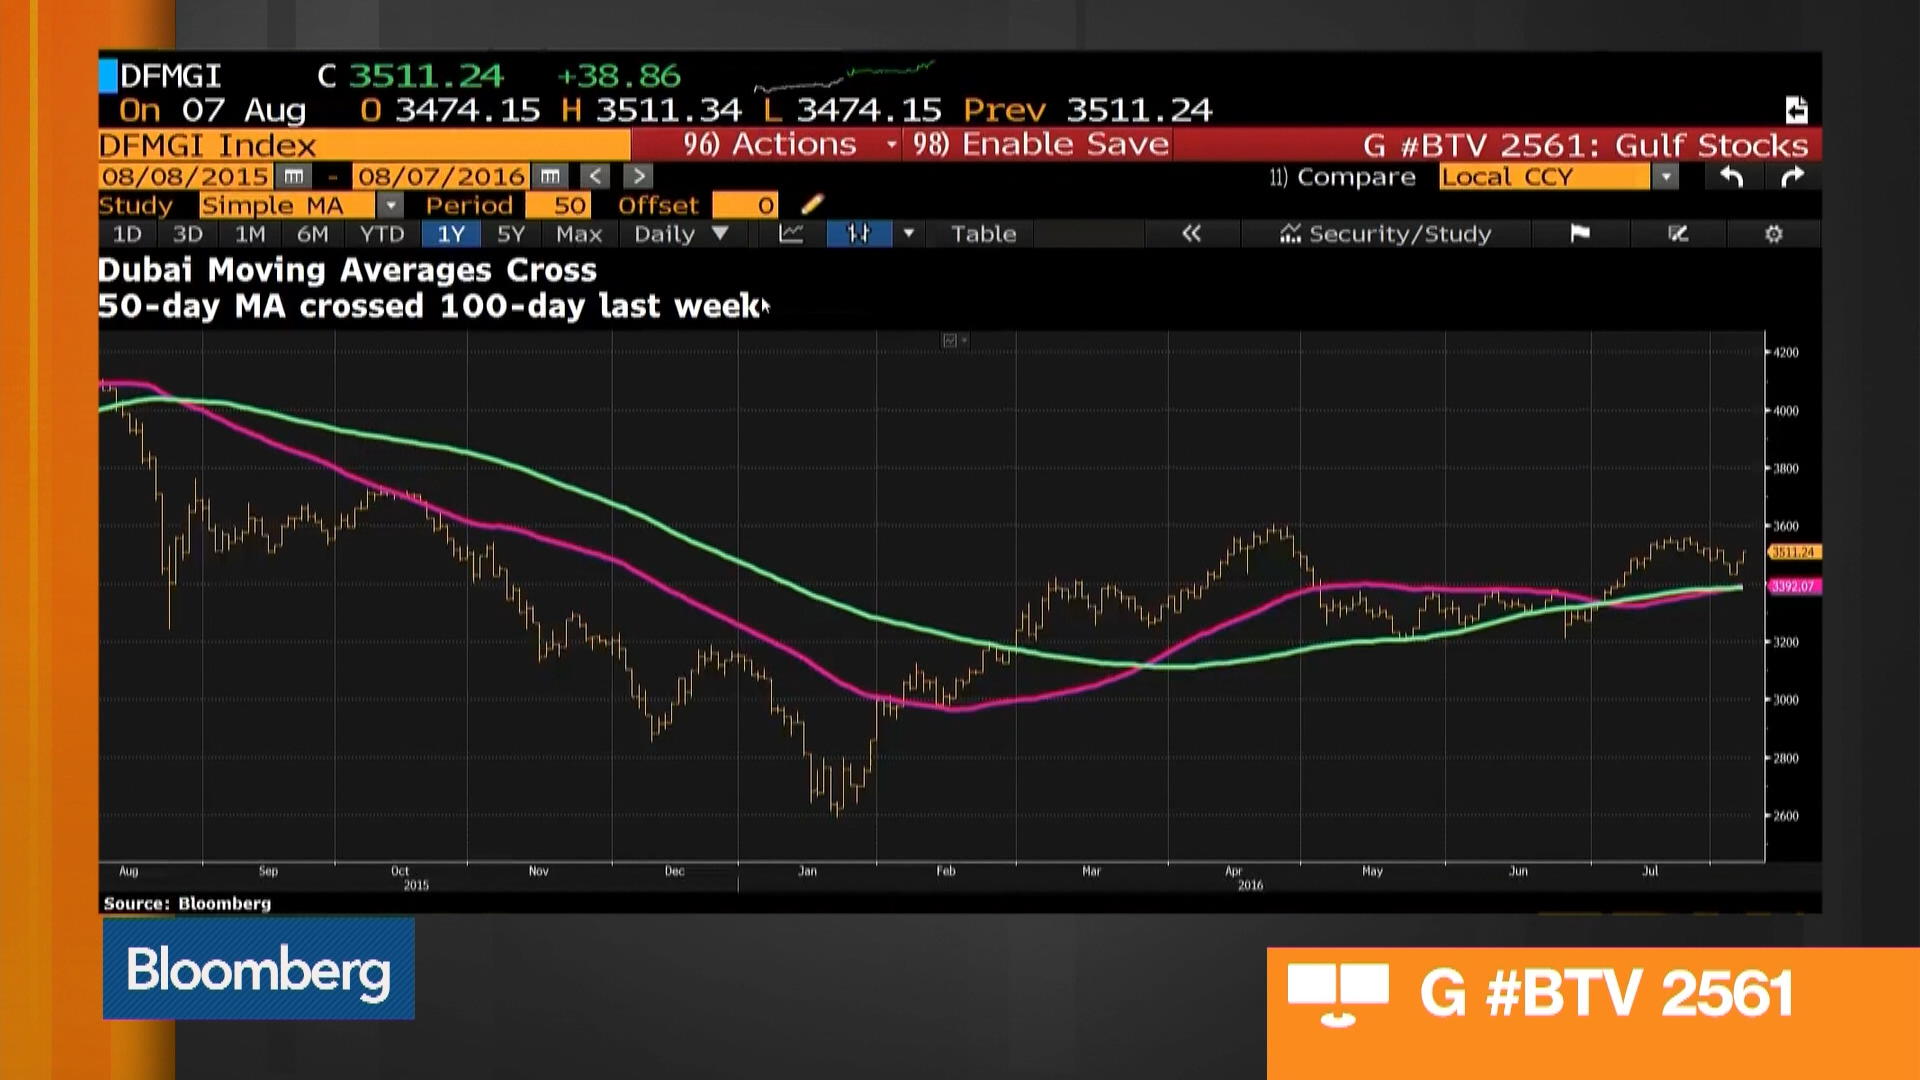
Task: Click the Period field value 50
Action: point(558,205)
